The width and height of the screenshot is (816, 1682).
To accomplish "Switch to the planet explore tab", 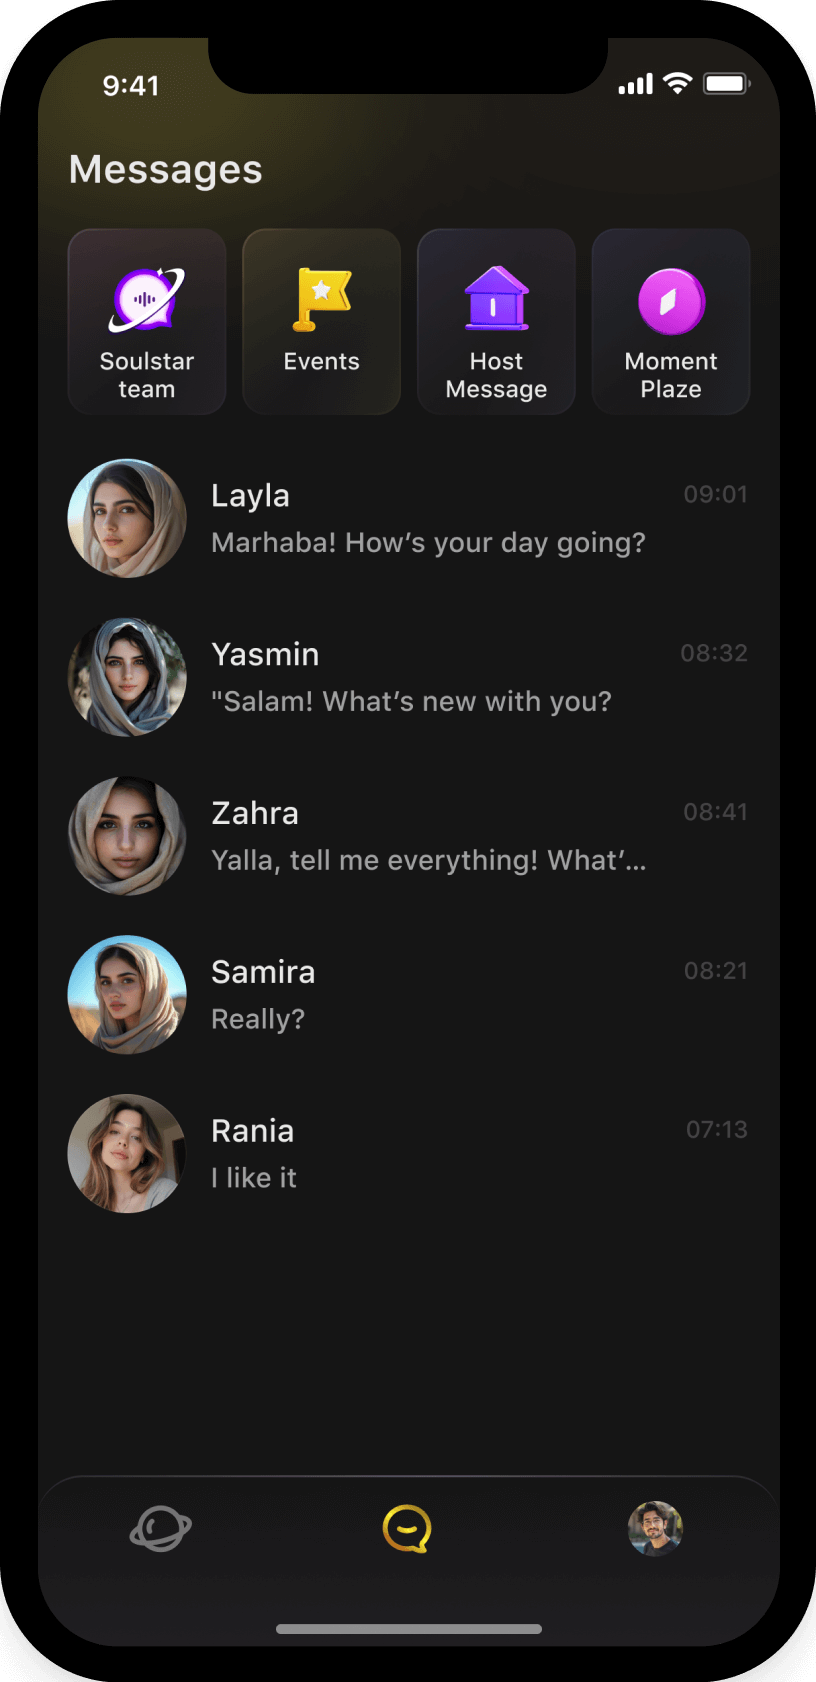I will 160,1529.
